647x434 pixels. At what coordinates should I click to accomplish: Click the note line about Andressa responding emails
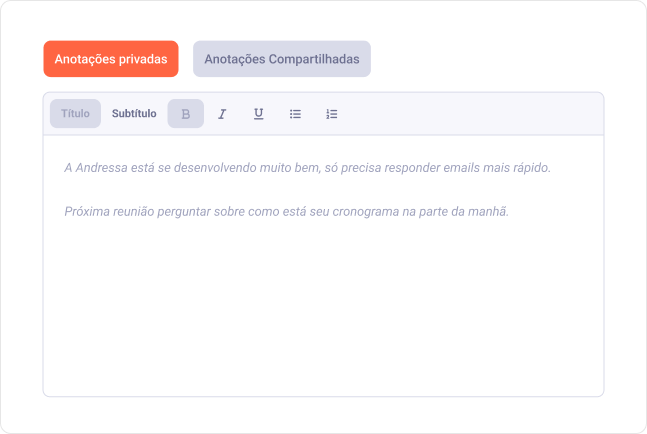click(307, 167)
